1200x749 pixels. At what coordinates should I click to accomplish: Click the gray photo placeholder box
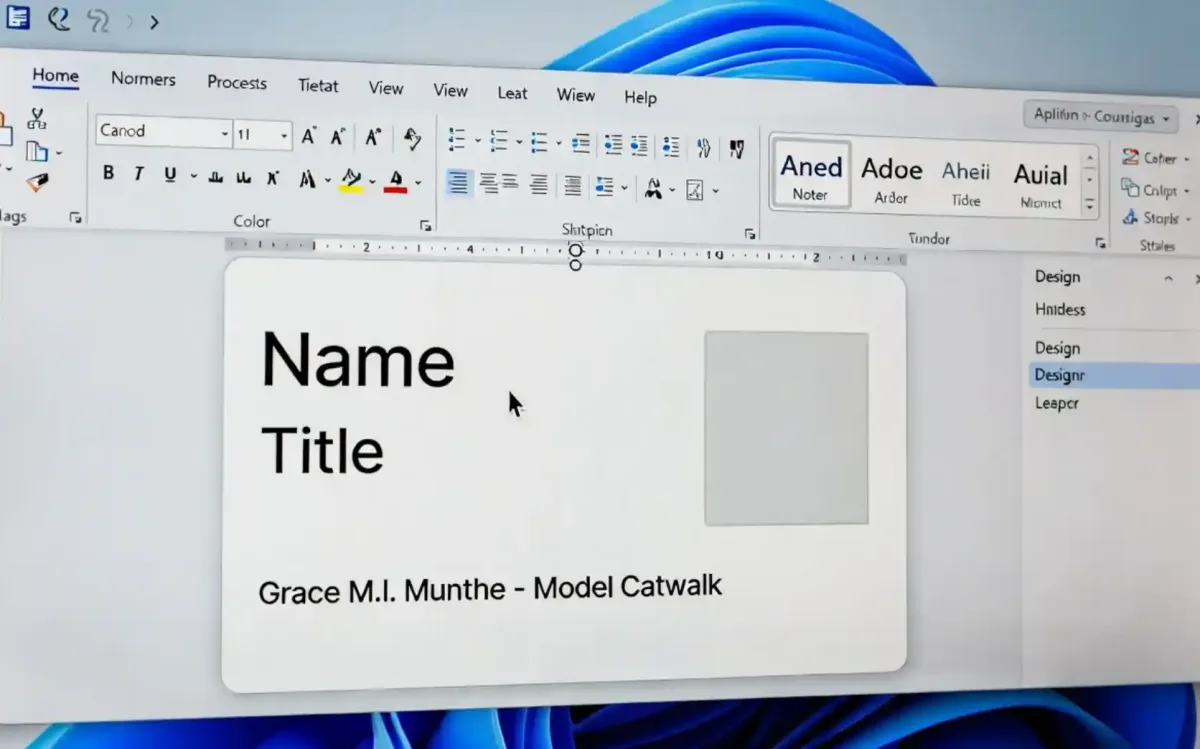pyautogui.click(x=786, y=428)
